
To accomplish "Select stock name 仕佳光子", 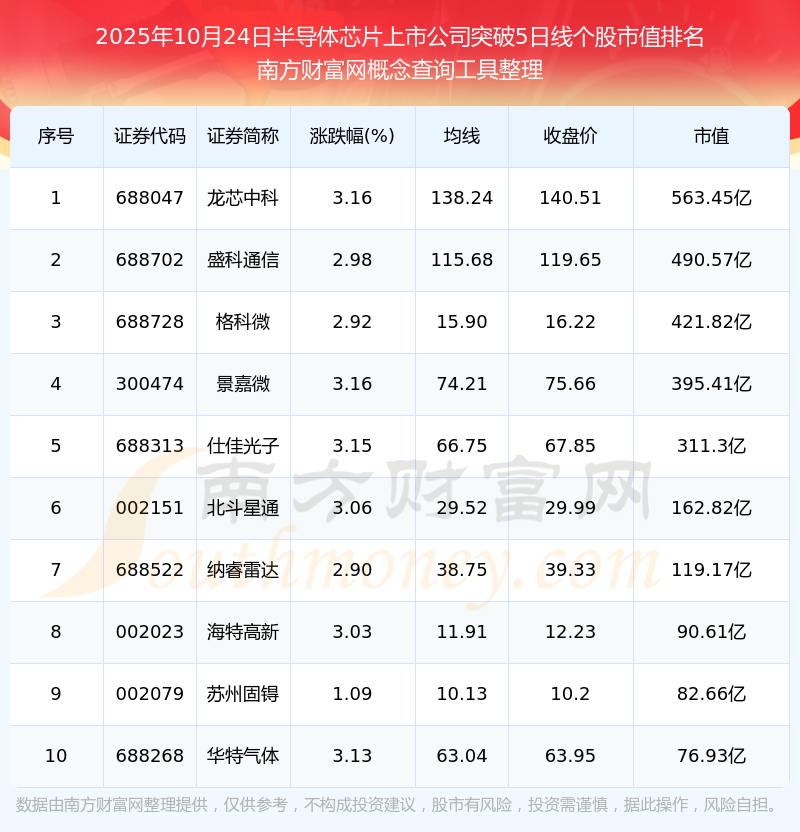I will (x=243, y=446).
